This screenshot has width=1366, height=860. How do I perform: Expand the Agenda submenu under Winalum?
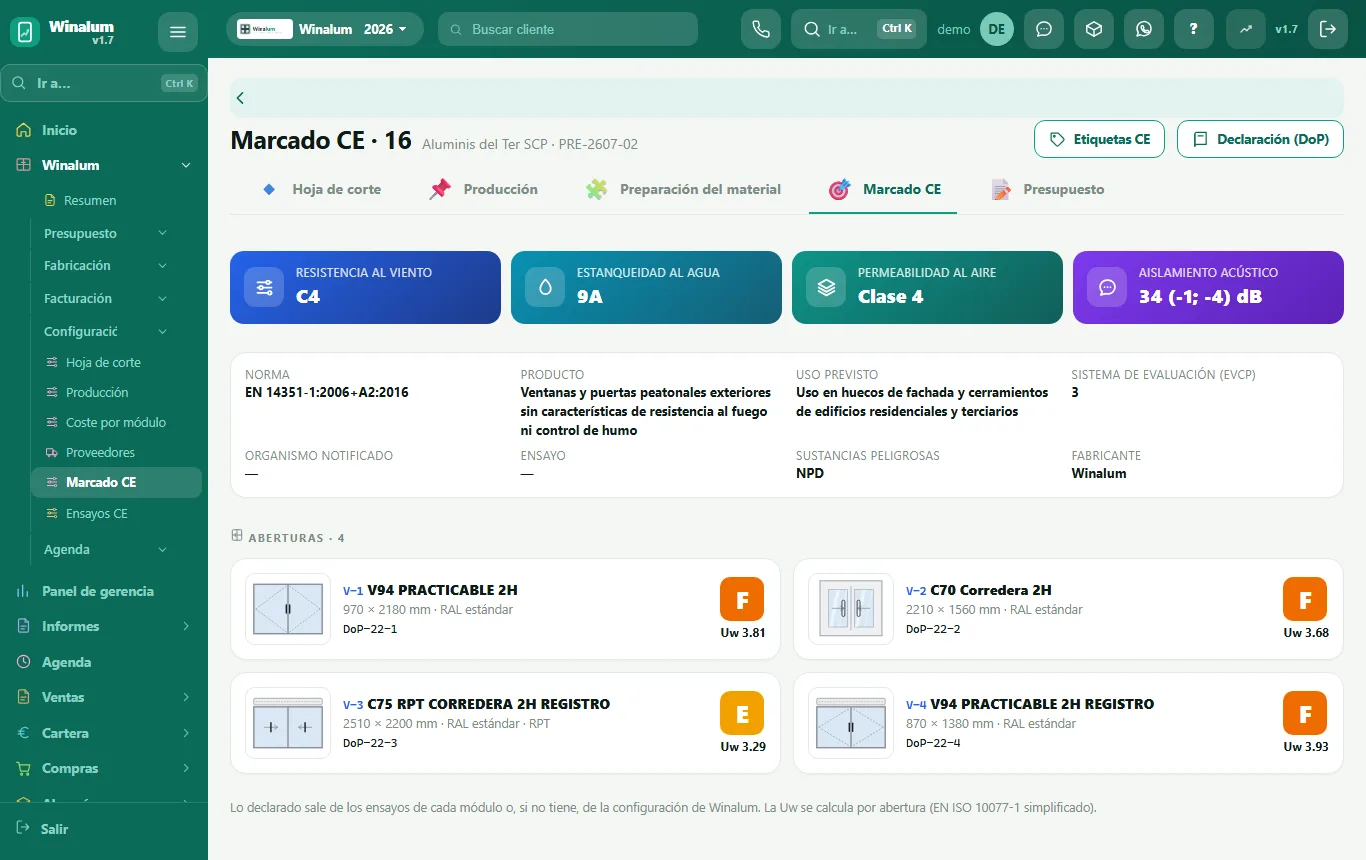pos(162,549)
